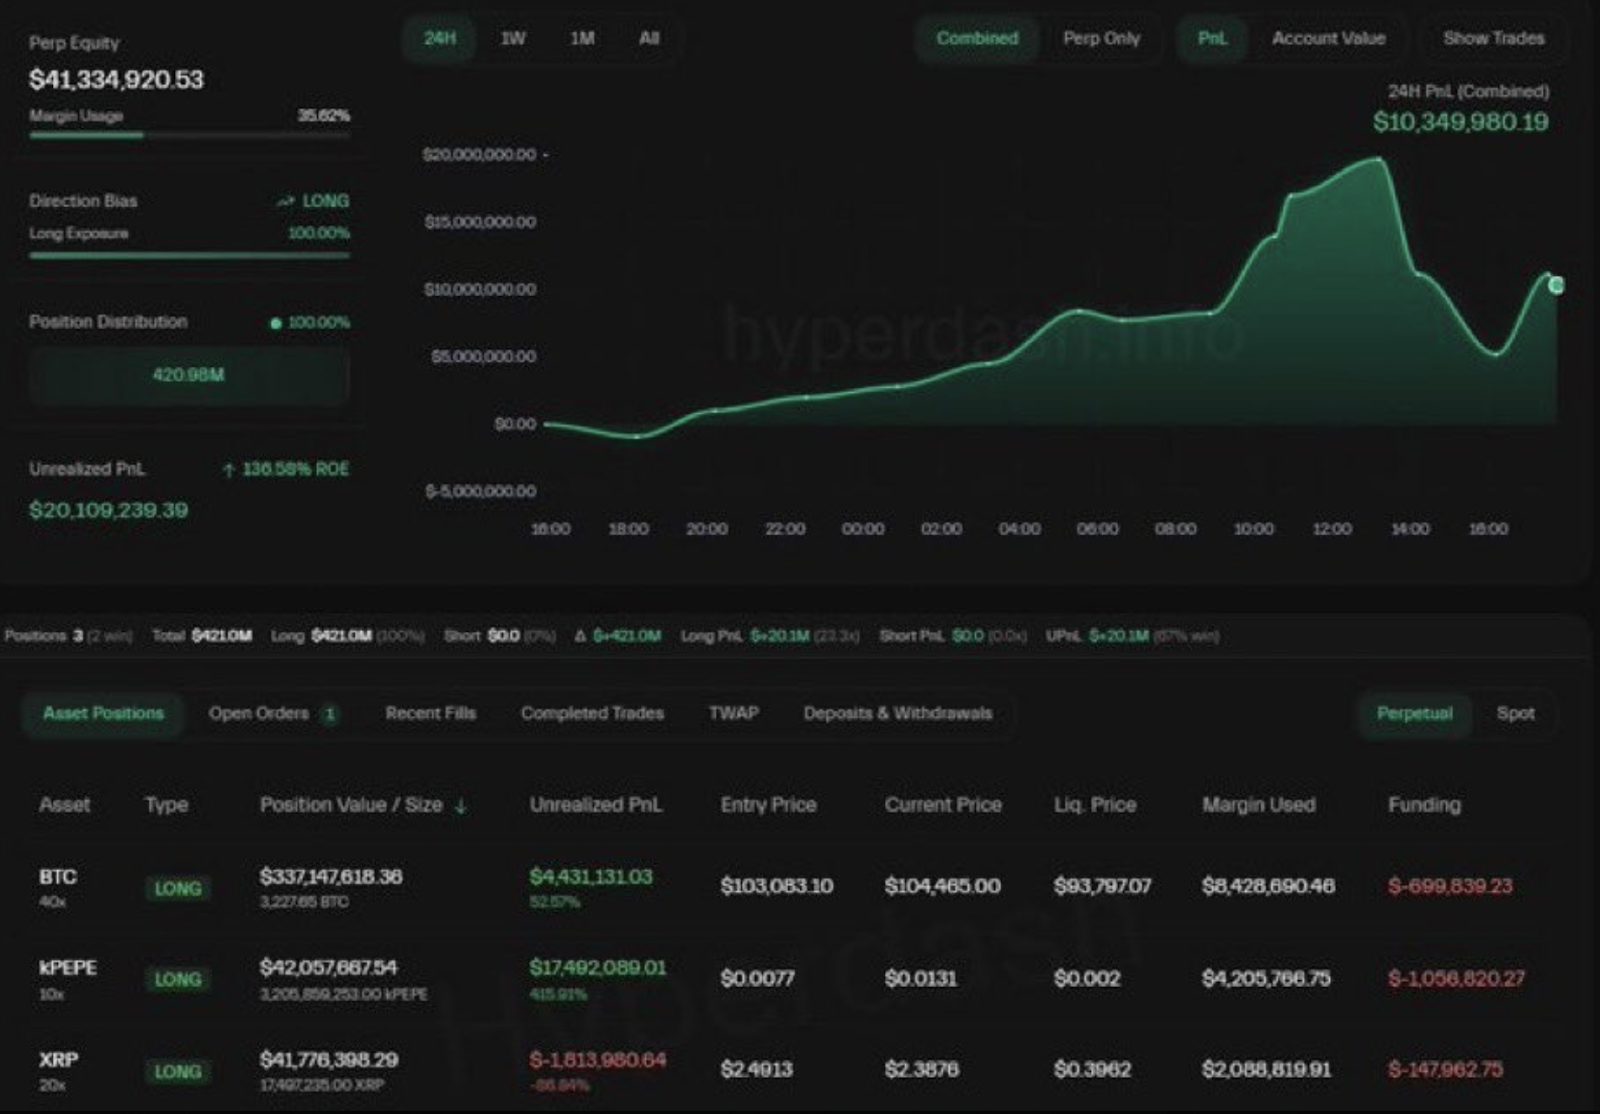
Task: Click the up arrow next to ROE percentage
Action: (x=229, y=469)
